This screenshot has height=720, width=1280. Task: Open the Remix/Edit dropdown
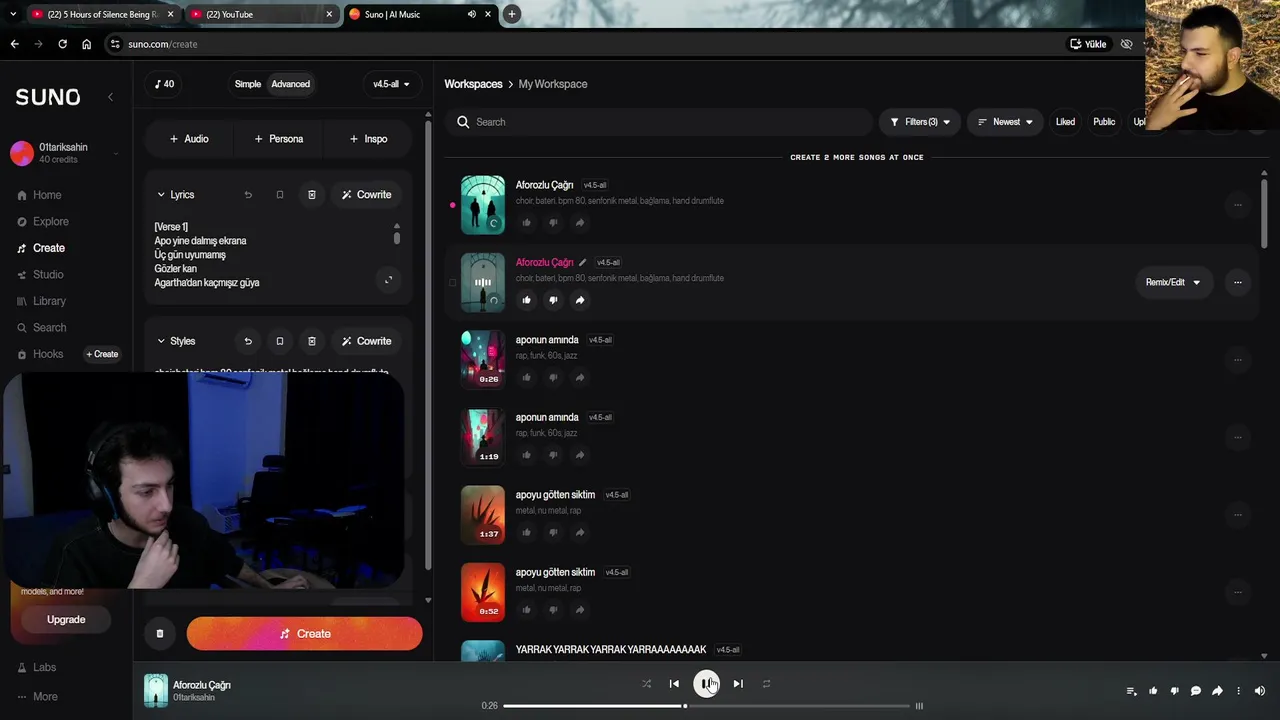click(x=1172, y=282)
